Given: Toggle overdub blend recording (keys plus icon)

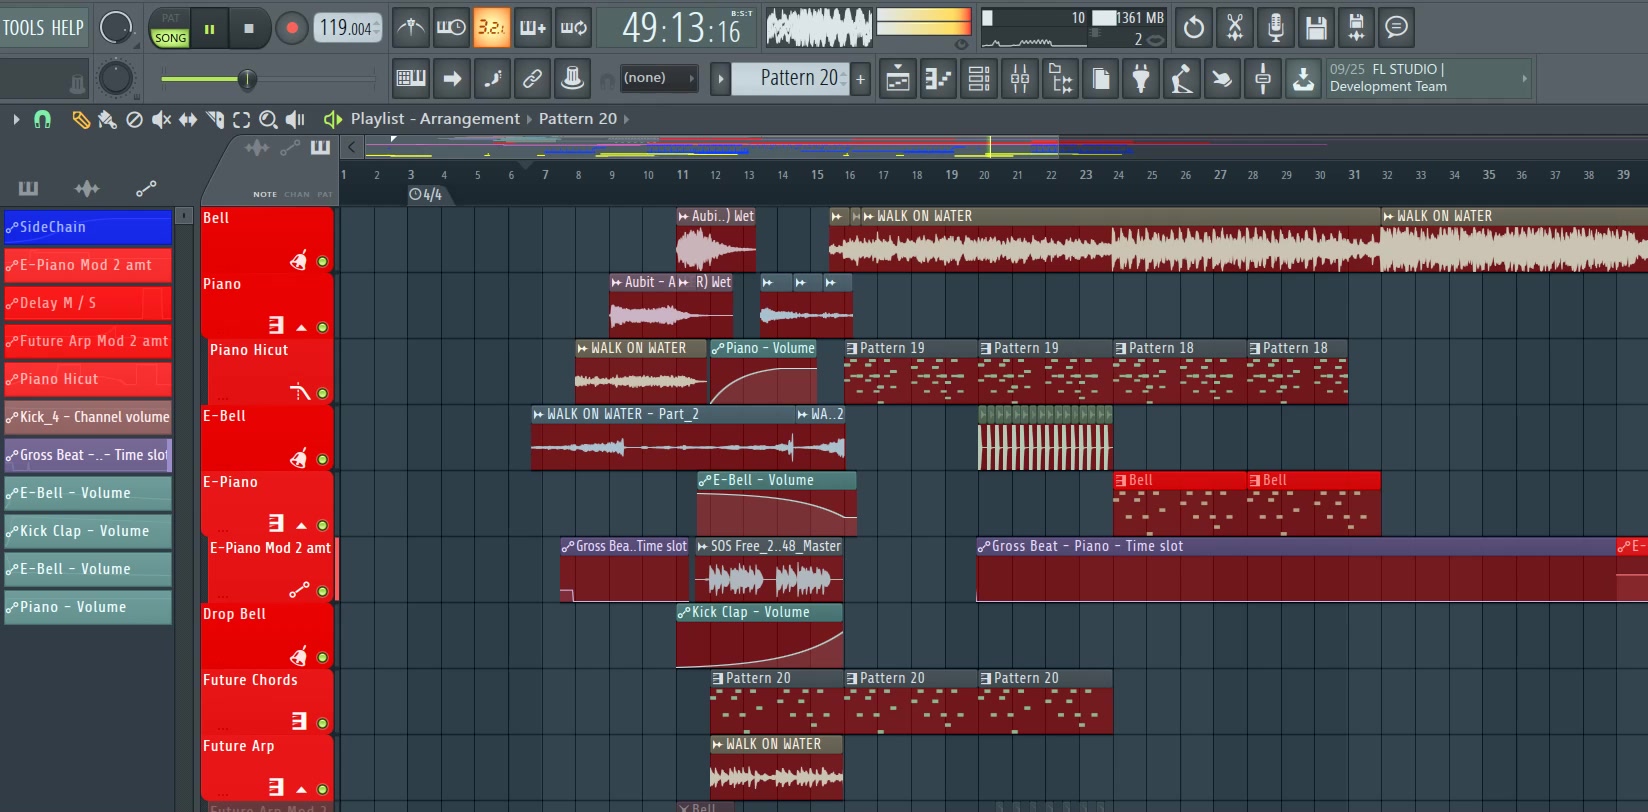Looking at the screenshot, I should click(532, 27).
